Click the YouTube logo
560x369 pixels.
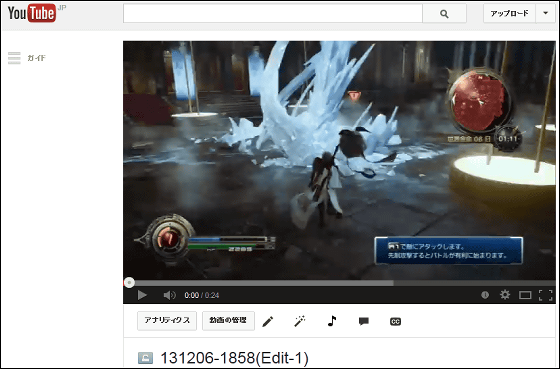click(32, 14)
